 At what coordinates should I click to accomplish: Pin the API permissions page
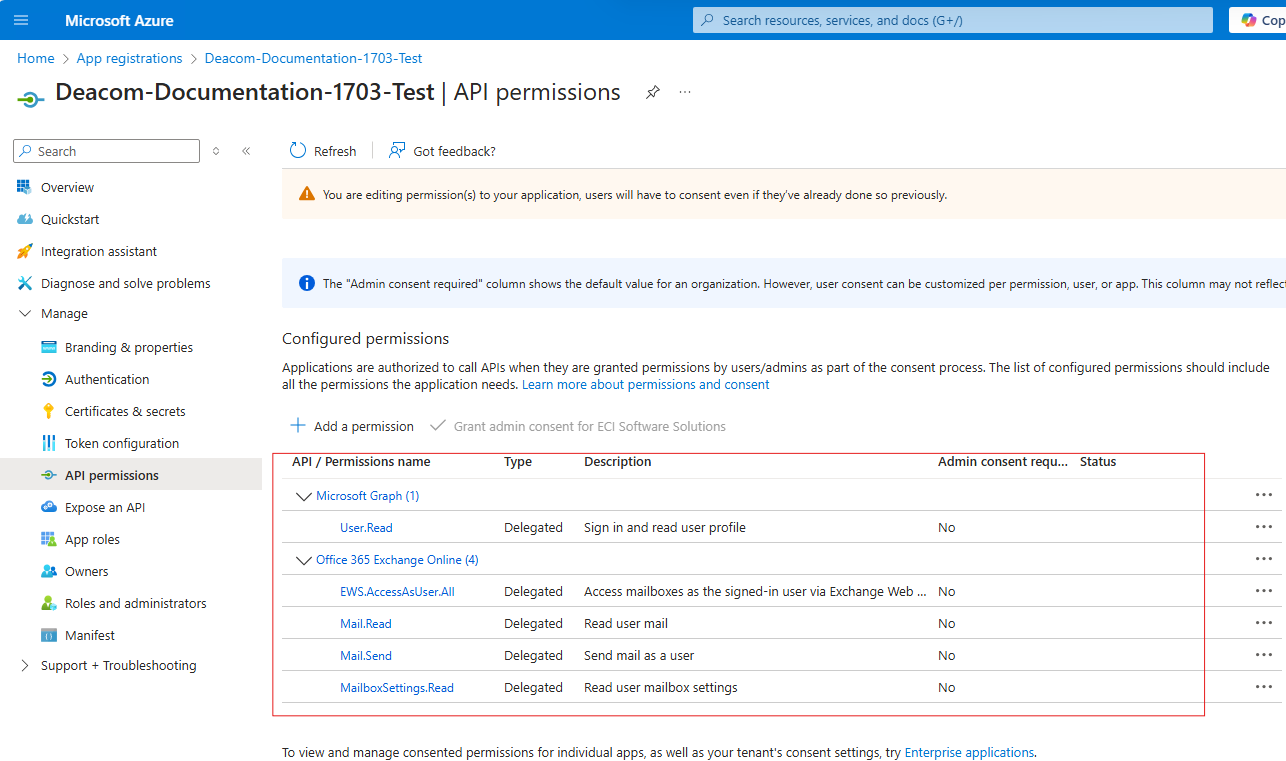click(653, 92)
